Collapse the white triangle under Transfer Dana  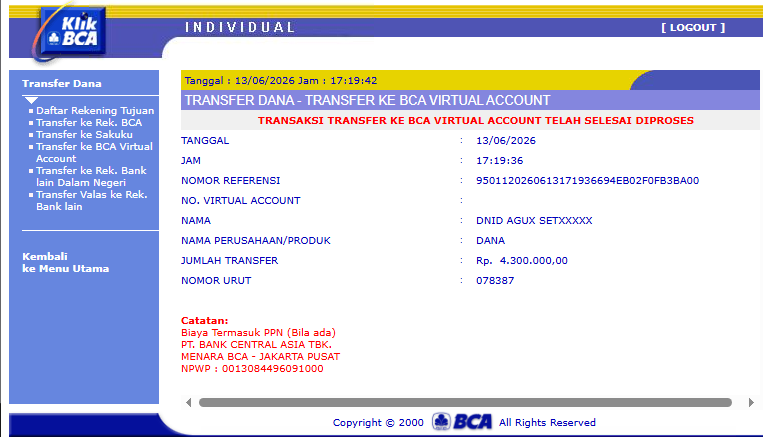click(31, 100)
